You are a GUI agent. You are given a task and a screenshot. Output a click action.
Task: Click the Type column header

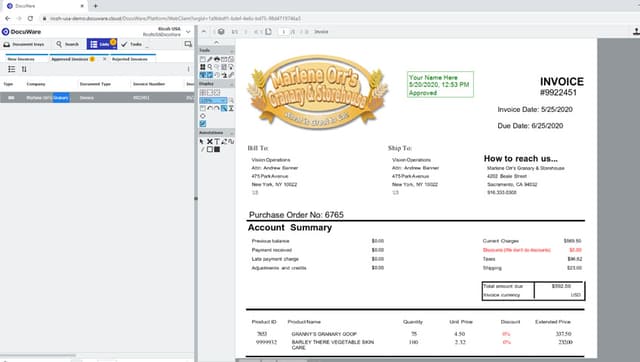pyautogui.click(x=8, y=84)
